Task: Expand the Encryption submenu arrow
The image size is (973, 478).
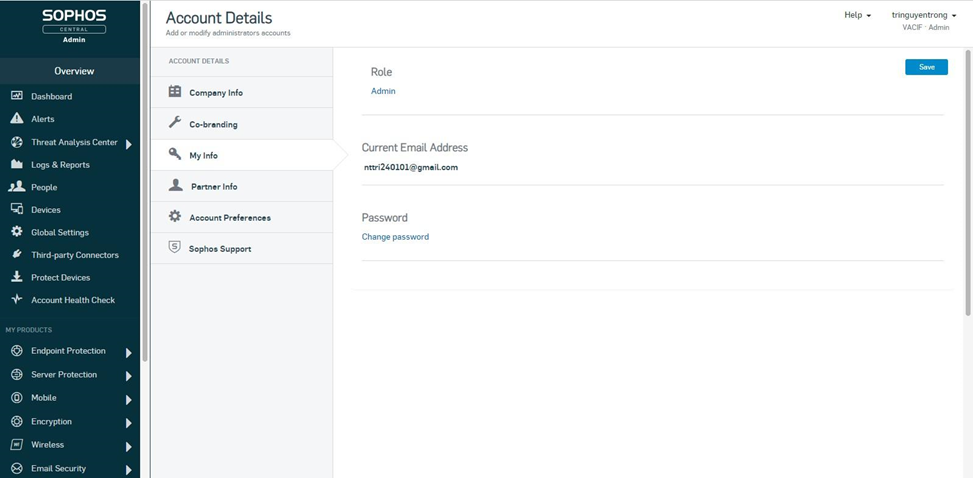Action: coord(128,423)
